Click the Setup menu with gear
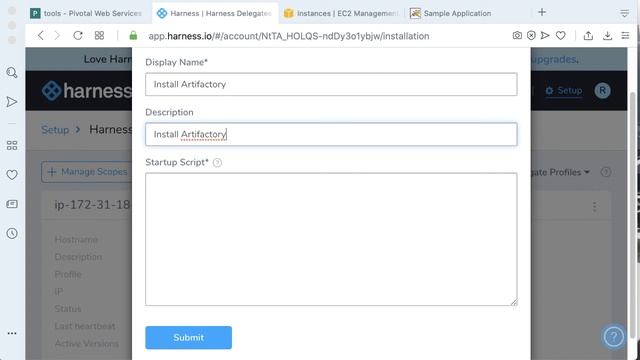This screenshot has height=360, width=640. click(x=564, y=91)
